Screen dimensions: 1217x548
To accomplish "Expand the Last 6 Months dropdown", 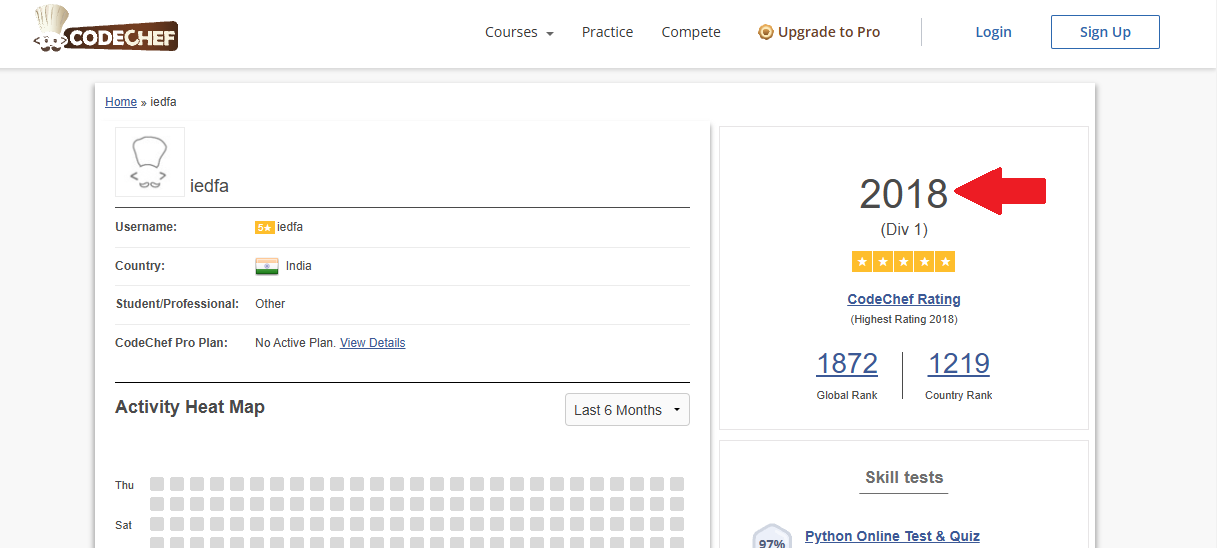I will (627, 410).
